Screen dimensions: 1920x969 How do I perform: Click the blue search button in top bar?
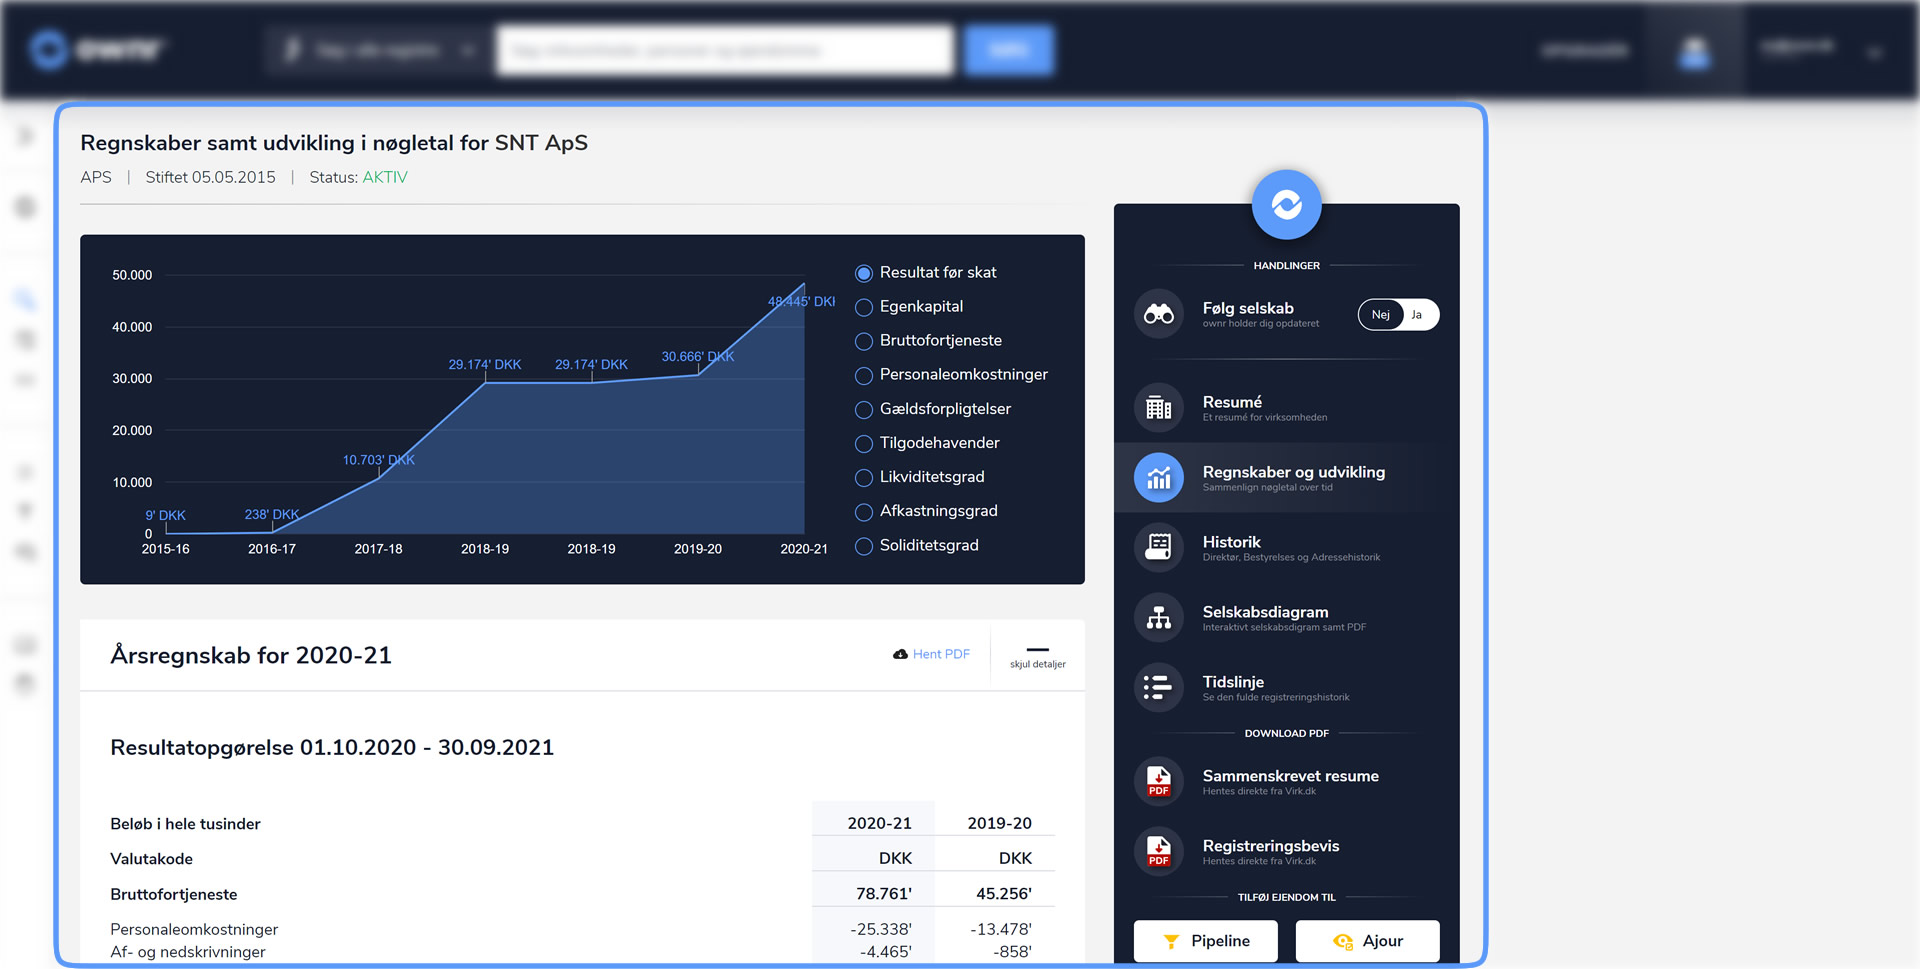(x=1008, y=50)
